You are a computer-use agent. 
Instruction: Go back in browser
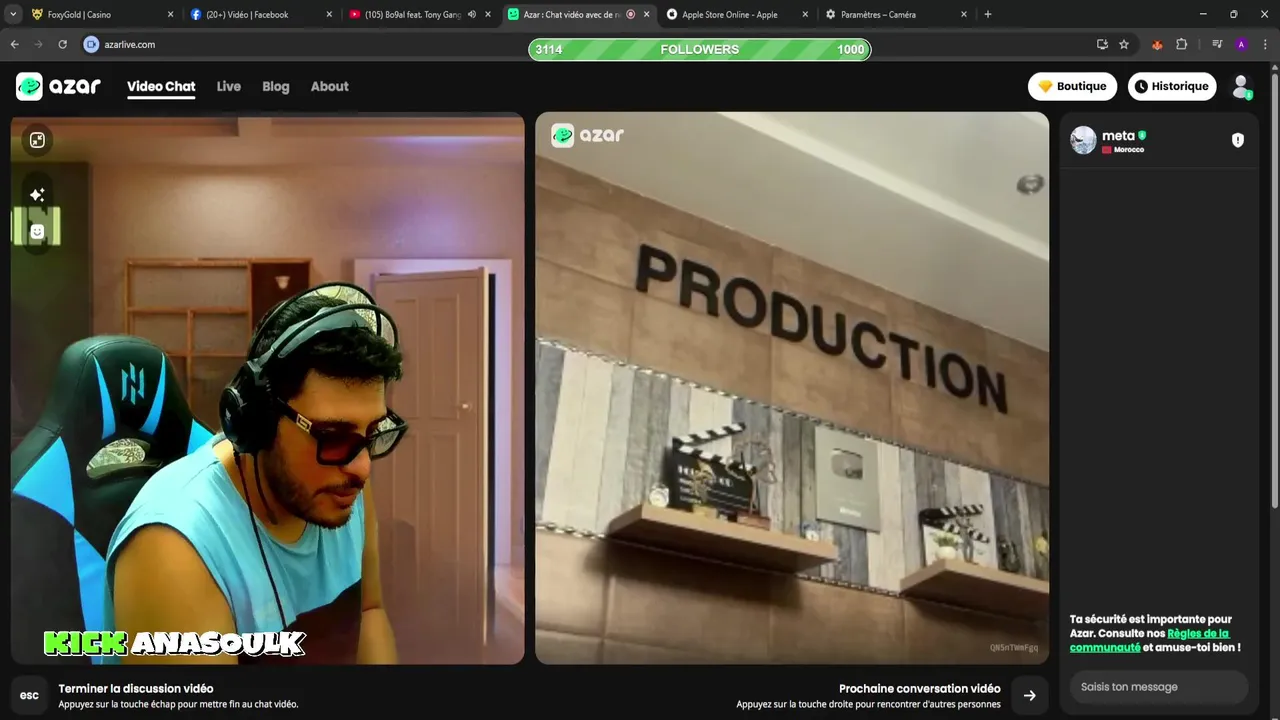tap(14, 44)
